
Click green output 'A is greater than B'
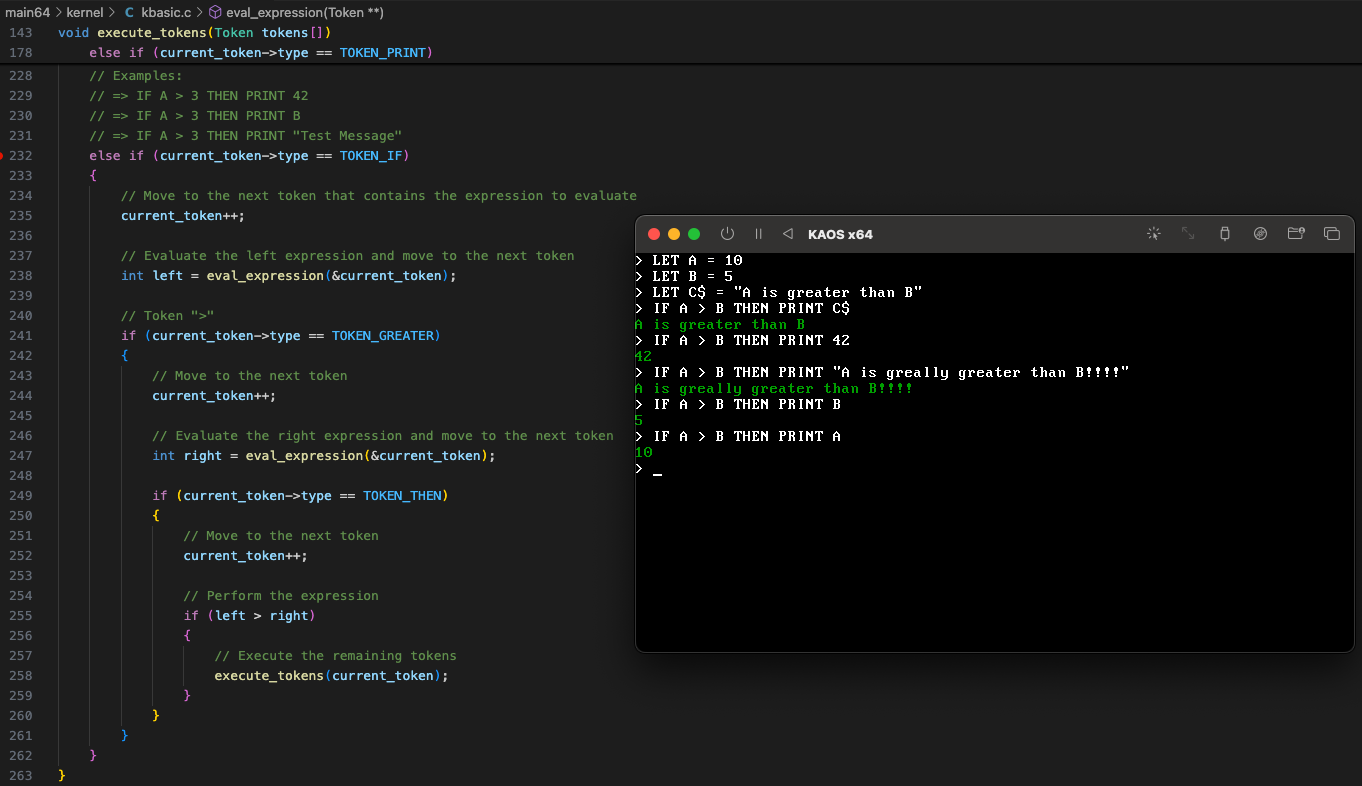(720, 324)
